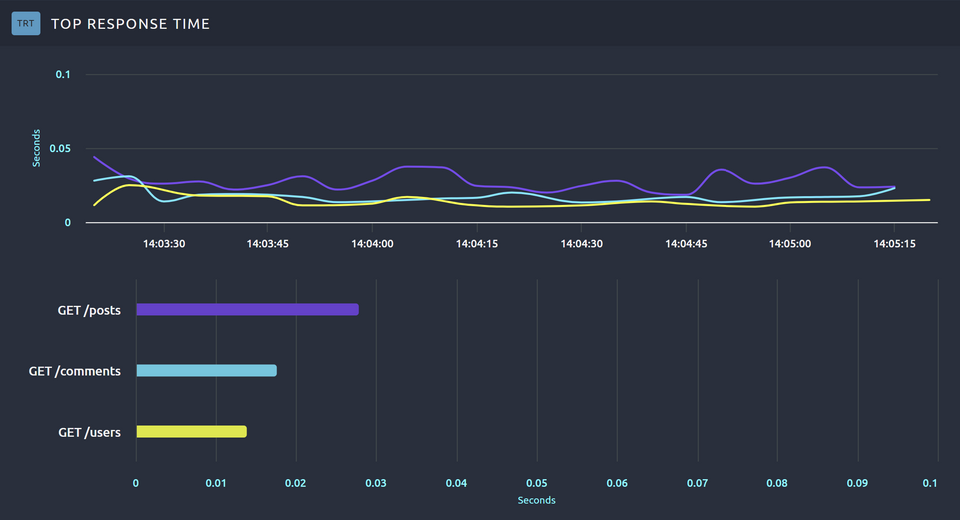The image size is (960, 520).
Task: Click the 14:03:45 time axis tick
Action: point(267,243)
